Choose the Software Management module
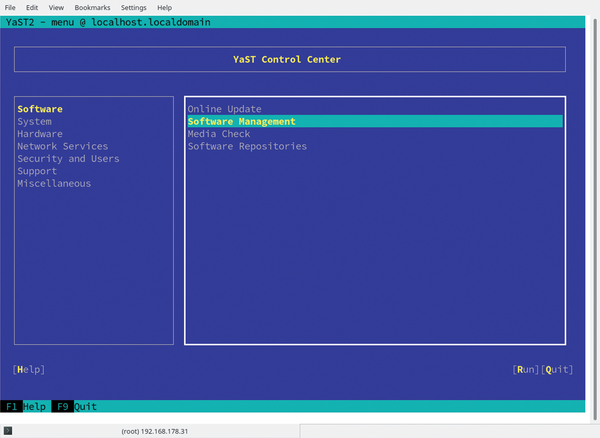600x438 pixels. click(375, 121)
